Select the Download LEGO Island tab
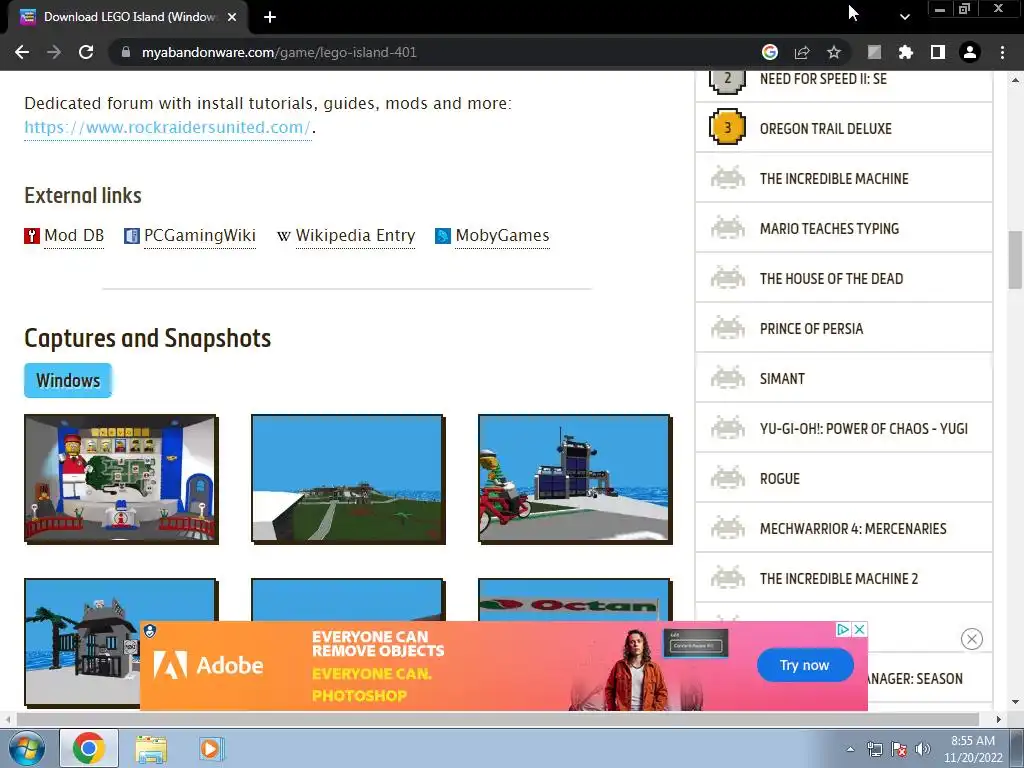 [129, 17]
